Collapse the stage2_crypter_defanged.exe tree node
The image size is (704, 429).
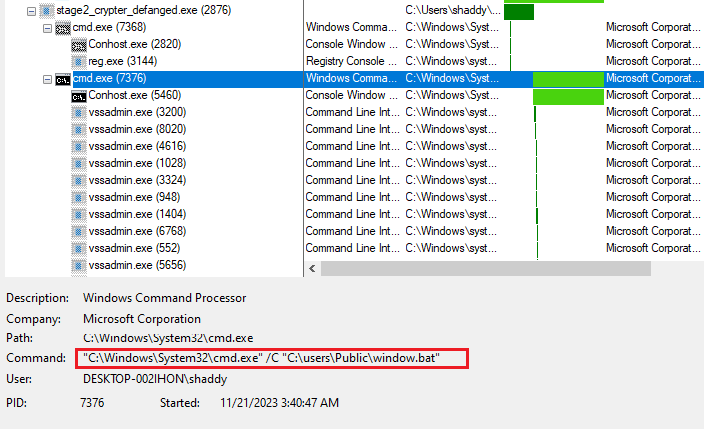tap(31, 11)
